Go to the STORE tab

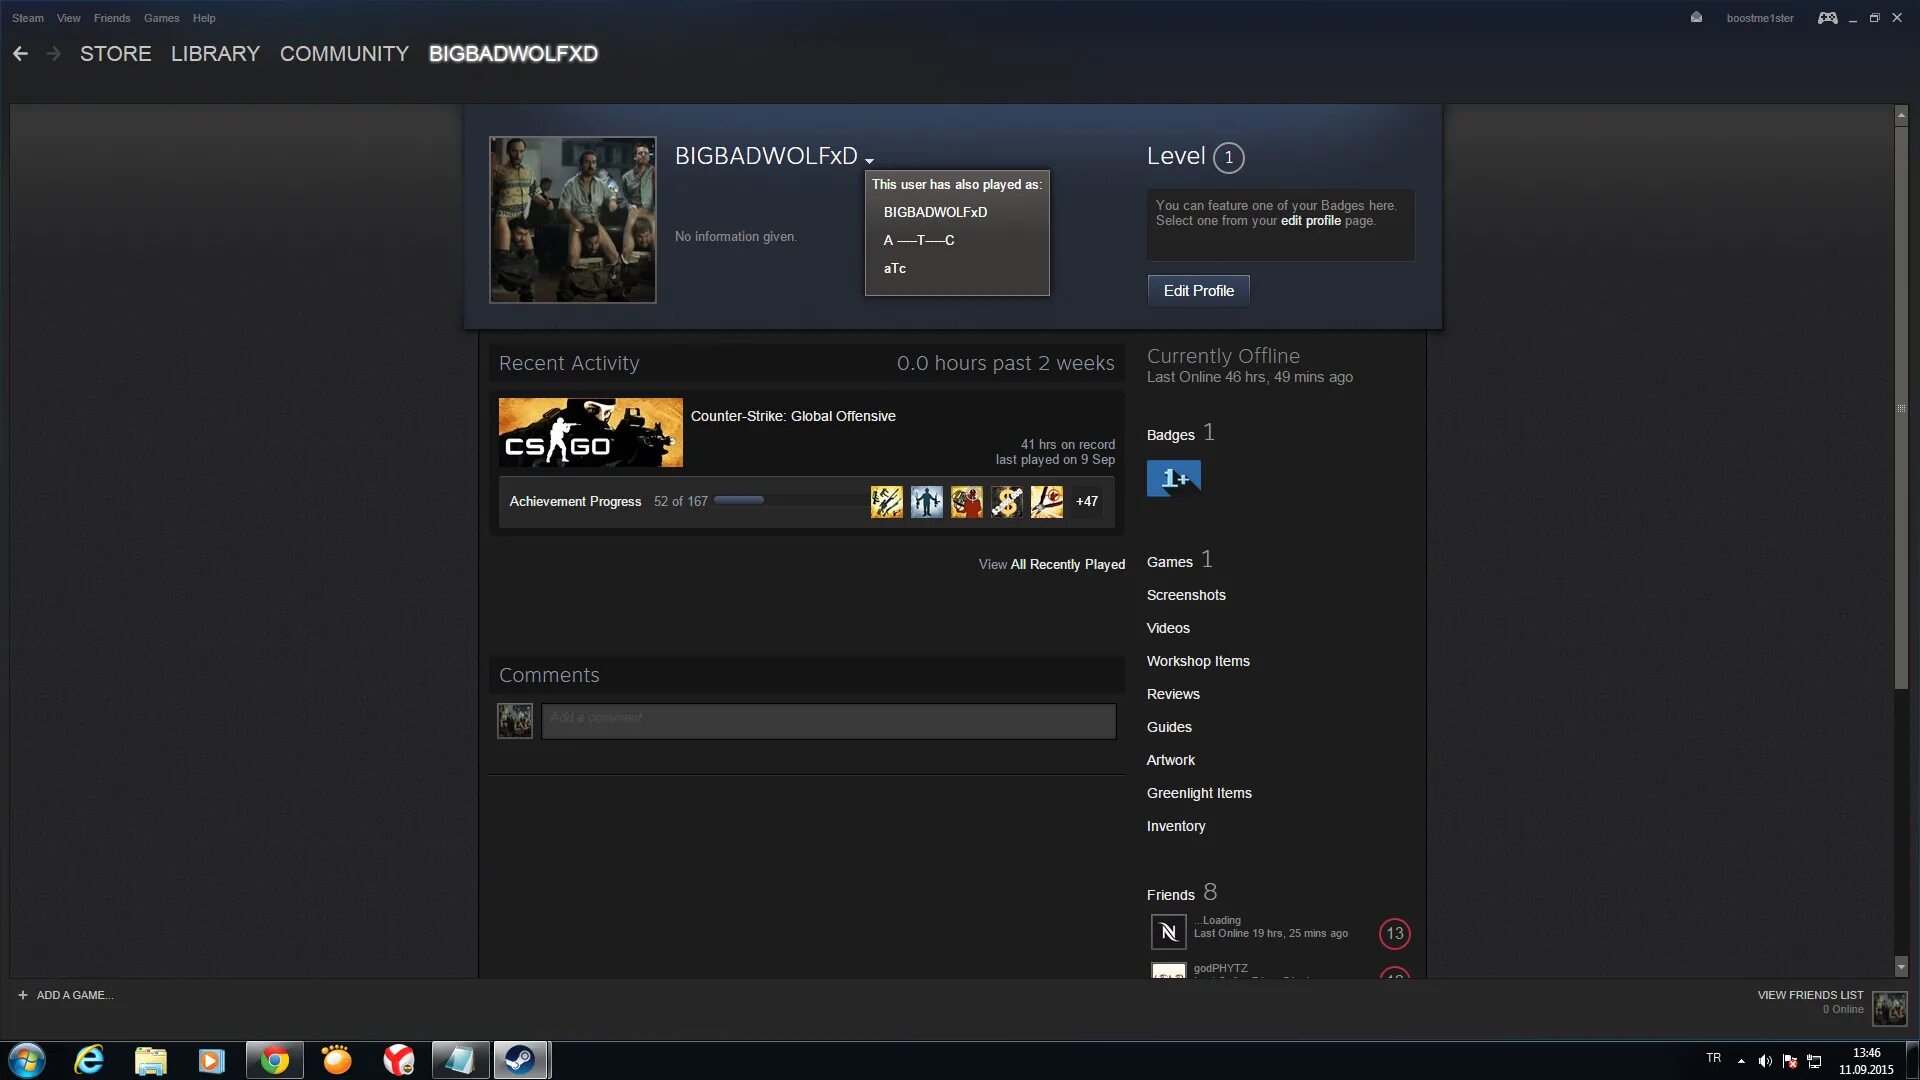(116, 54)
